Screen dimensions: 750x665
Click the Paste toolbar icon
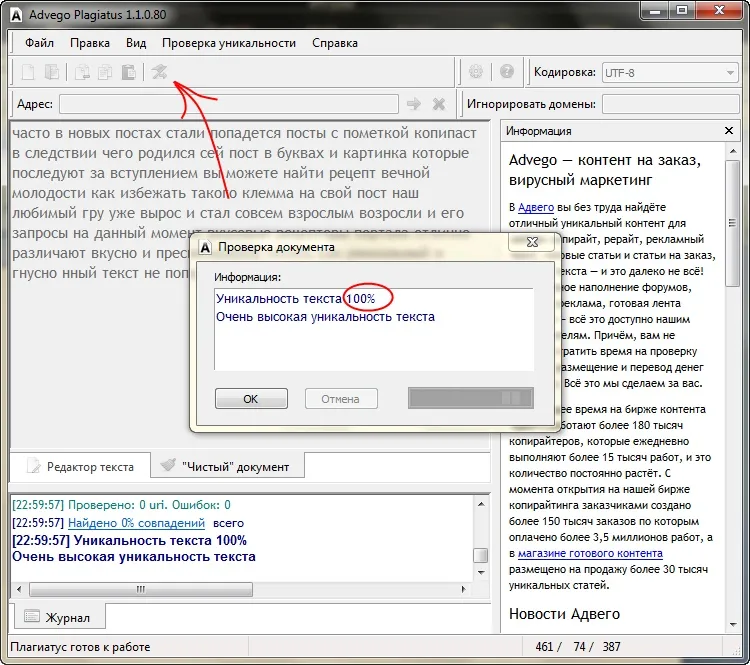(x=128, y=72)
